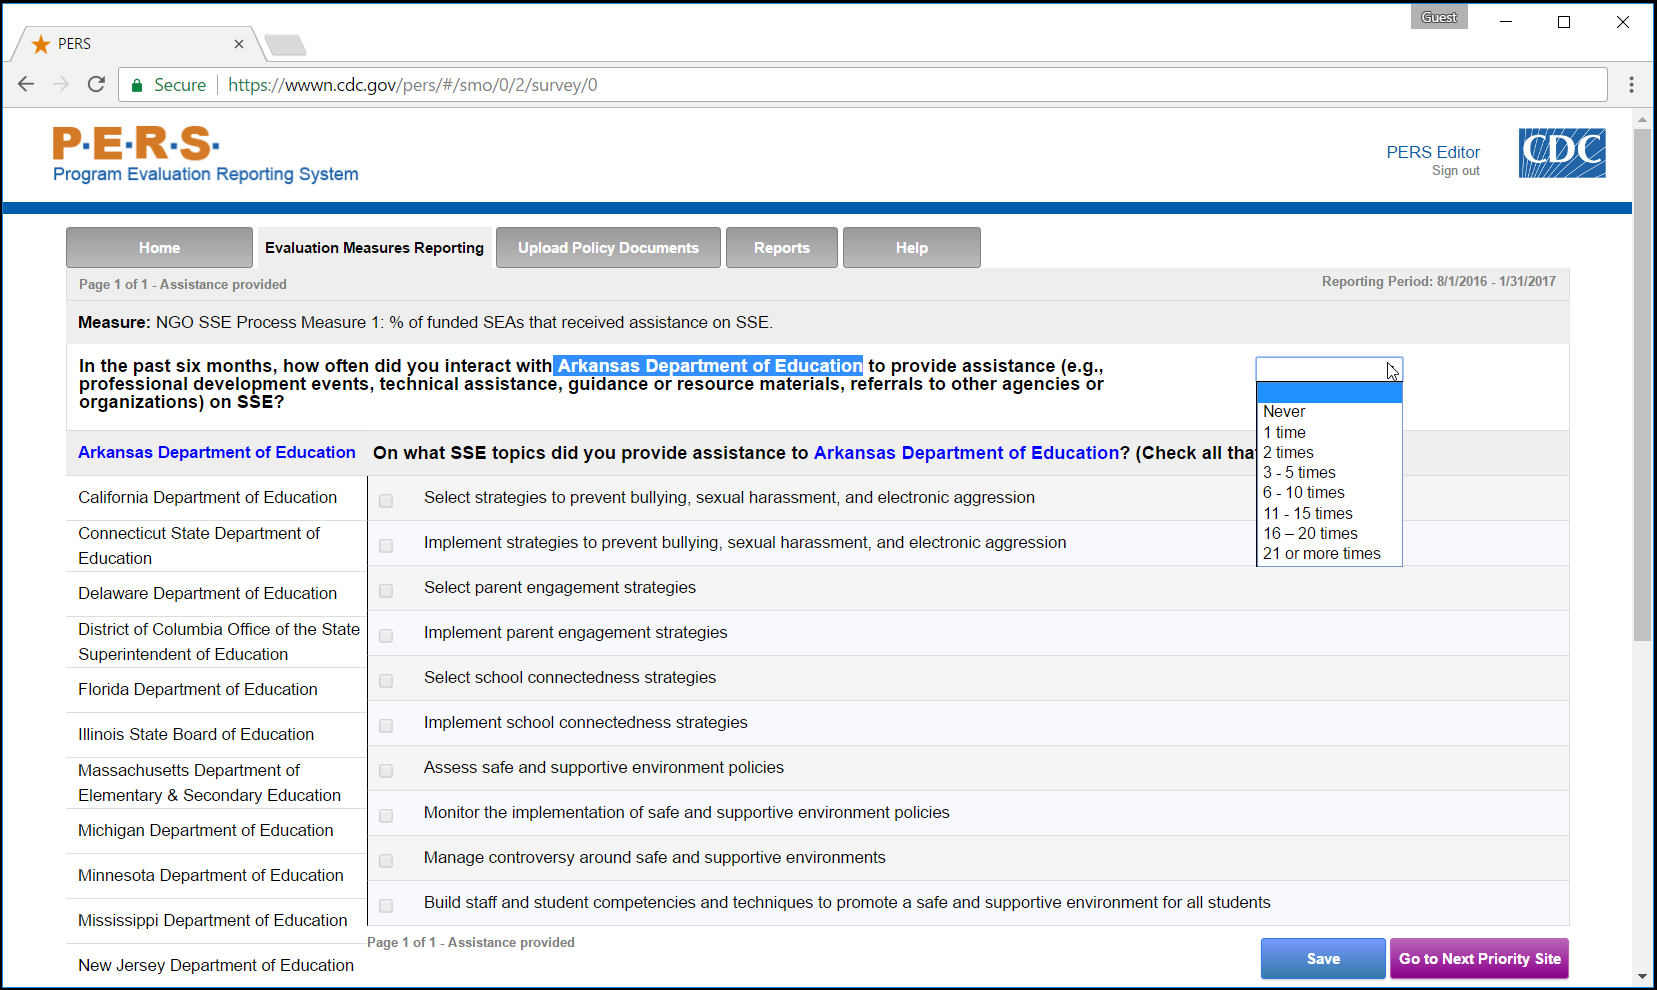The width and height of the screenshot is (1657, 990).
Task: Check Implement school connectedness strategies
Action: 386,726
